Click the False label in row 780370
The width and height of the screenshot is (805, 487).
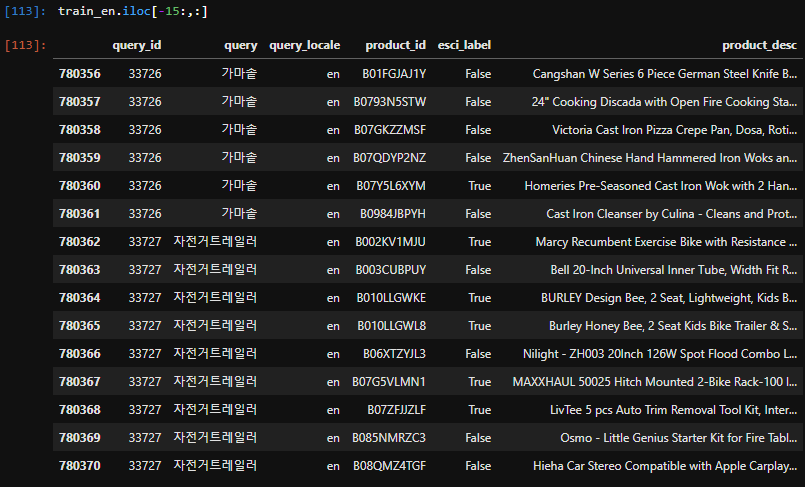(x=478, y=465)
